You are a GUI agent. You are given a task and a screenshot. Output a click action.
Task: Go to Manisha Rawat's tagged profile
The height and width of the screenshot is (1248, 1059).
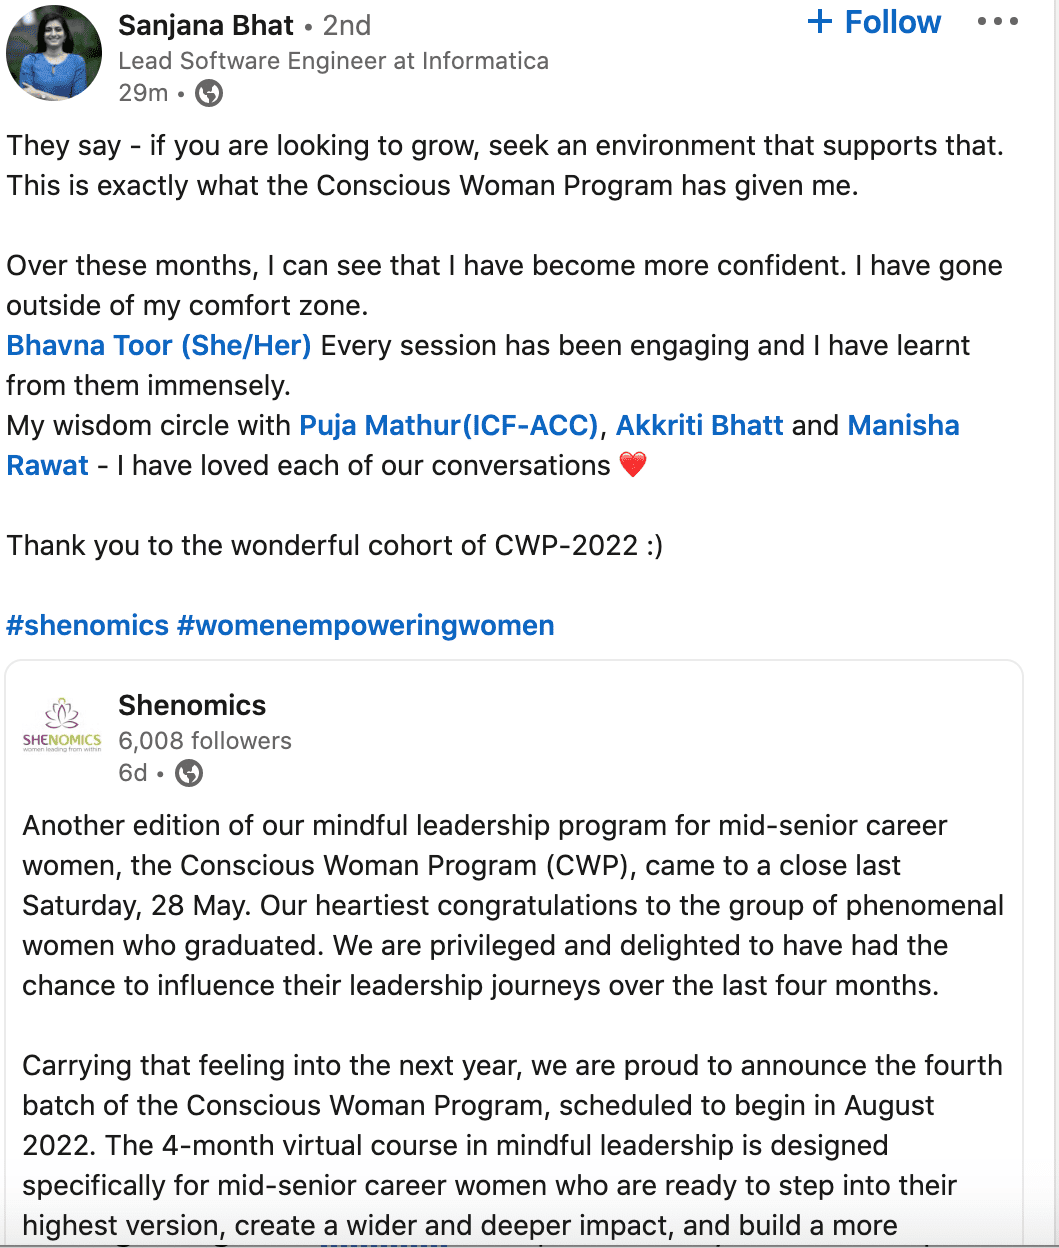point(903,426)
